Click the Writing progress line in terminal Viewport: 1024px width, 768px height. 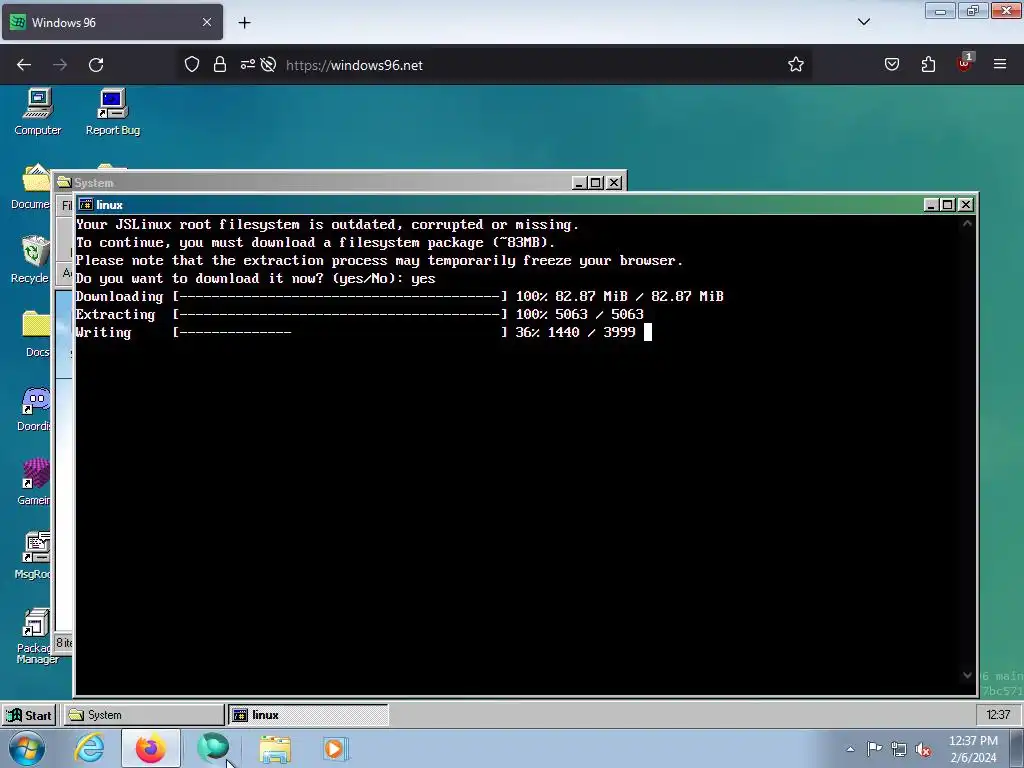(x=364, y=332)
